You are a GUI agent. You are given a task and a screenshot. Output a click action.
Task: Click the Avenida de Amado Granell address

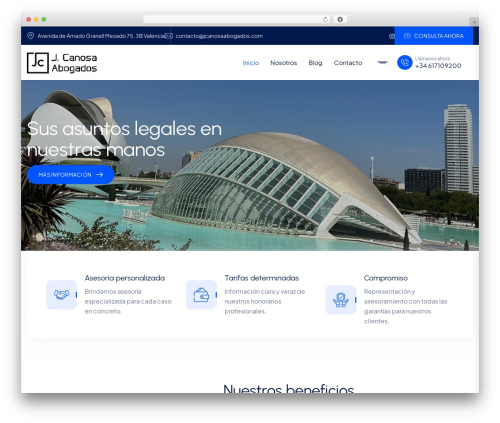point(101,36)
